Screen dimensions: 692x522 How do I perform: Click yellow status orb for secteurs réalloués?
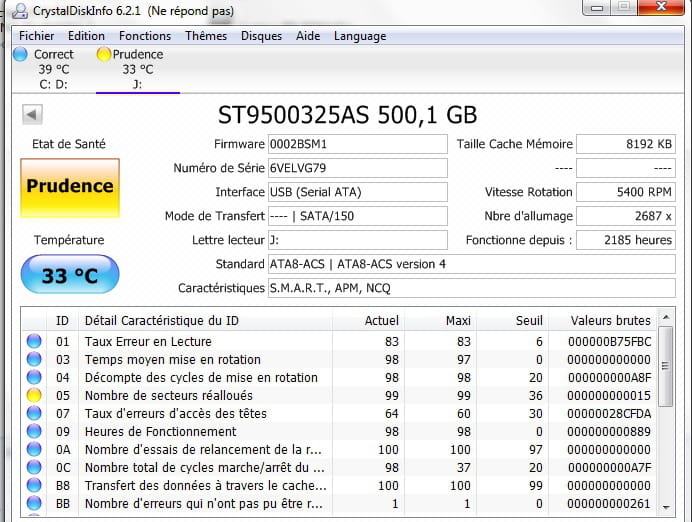pos(33,395)
